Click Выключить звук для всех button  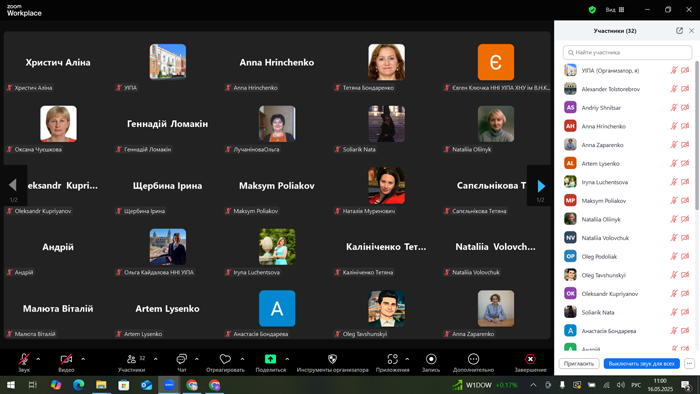[642, 364]
